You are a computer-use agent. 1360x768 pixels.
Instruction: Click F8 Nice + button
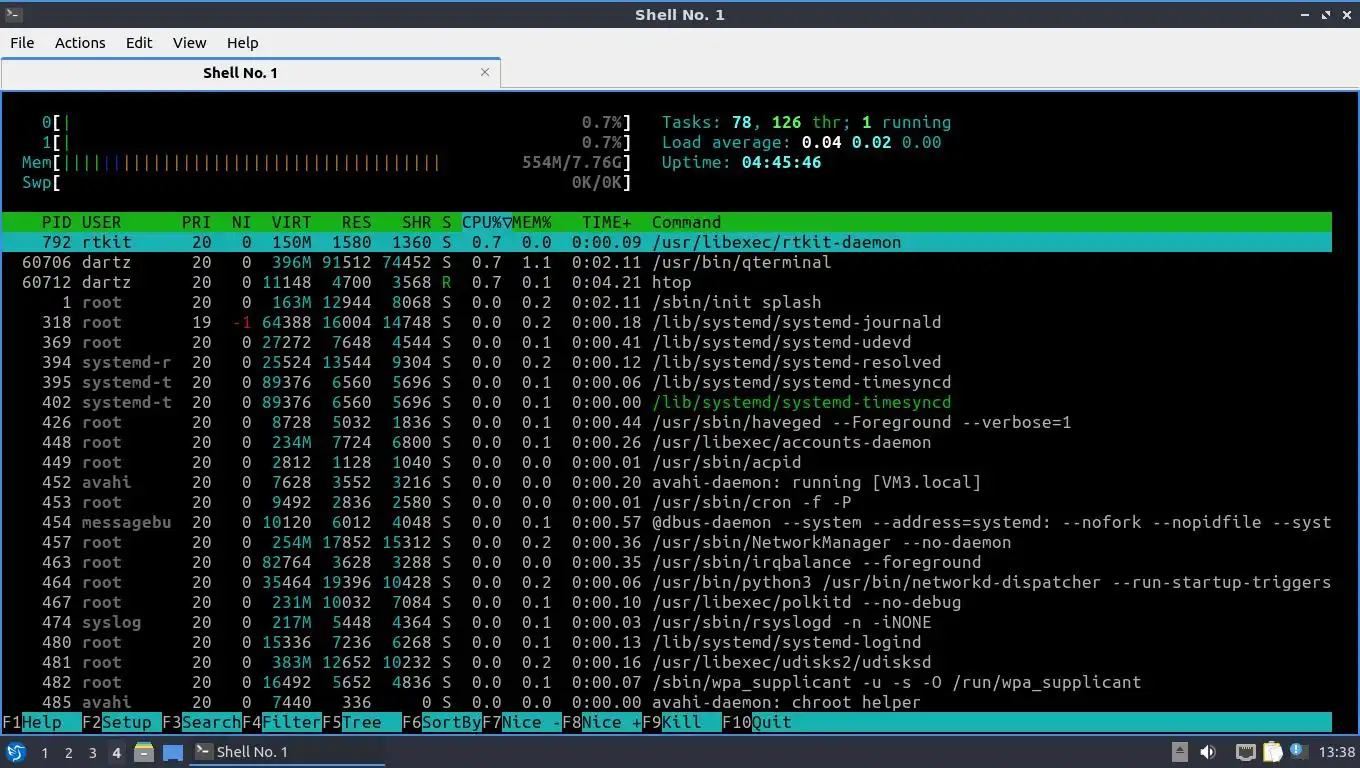(x=602, y=722)
